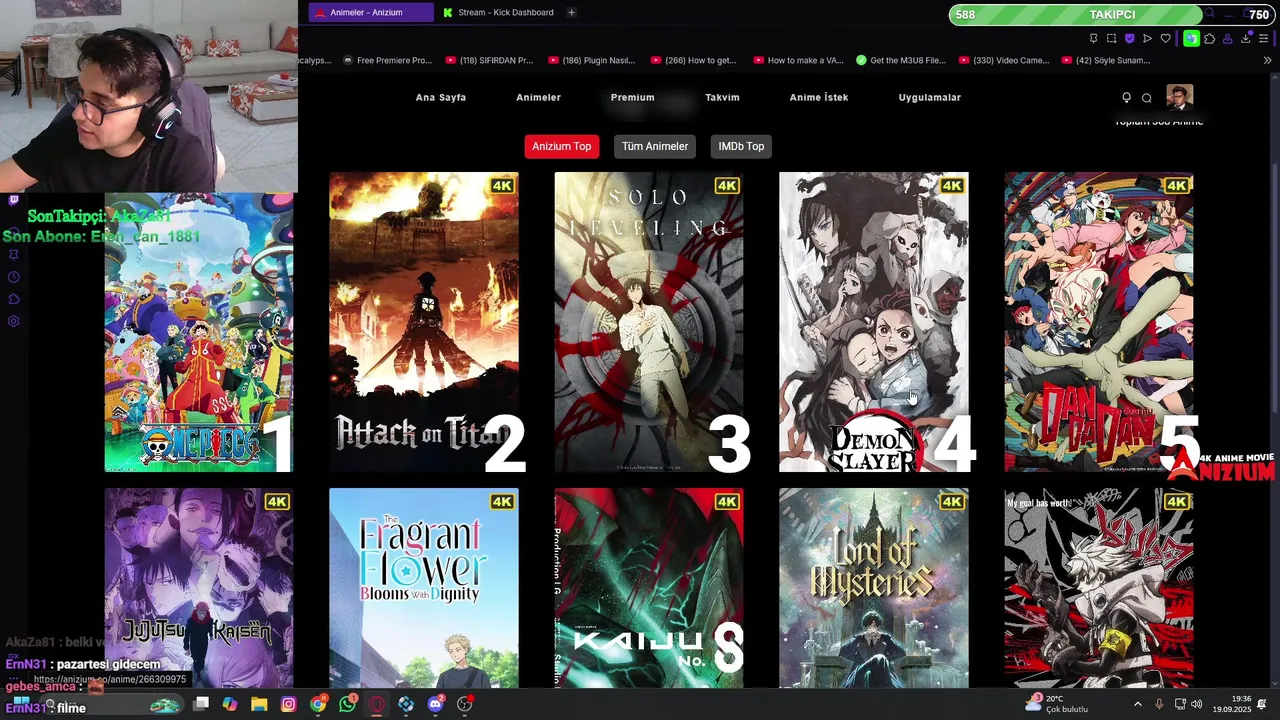The image size is (1280, 720).
Task: Click the send/flow arrow icon in toolbar
Action: (x=1147, y=38)
